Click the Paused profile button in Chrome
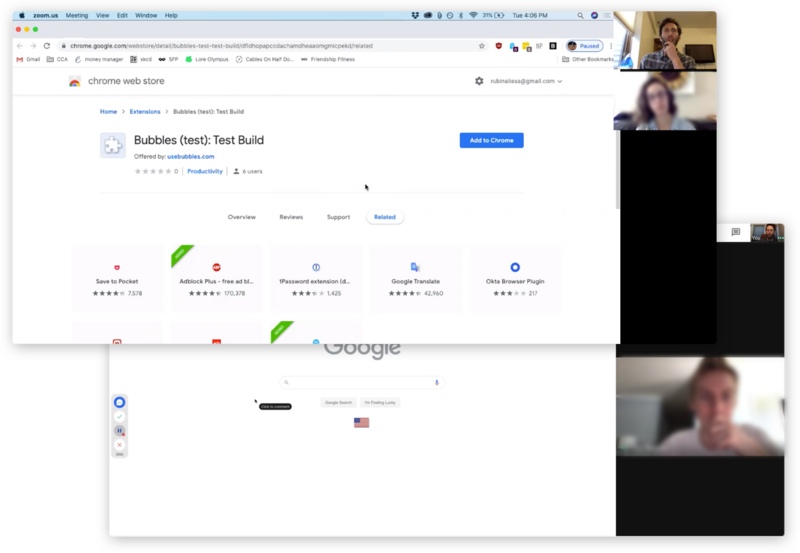The image size is (800, 553). click(x=585, y=46)
